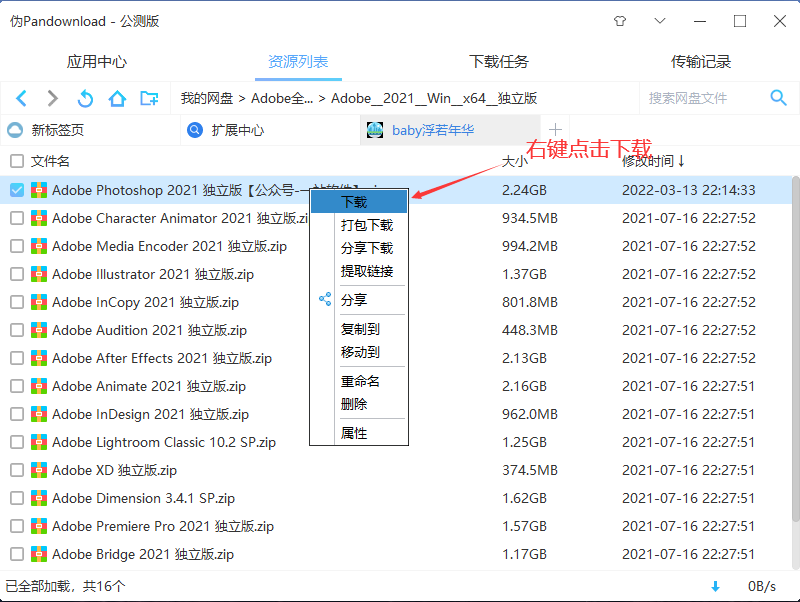The image size is (800, 602).
Task: Select Adobe Lightroom Classic 10.2 SP.zip row
Action: click(396, 442)
